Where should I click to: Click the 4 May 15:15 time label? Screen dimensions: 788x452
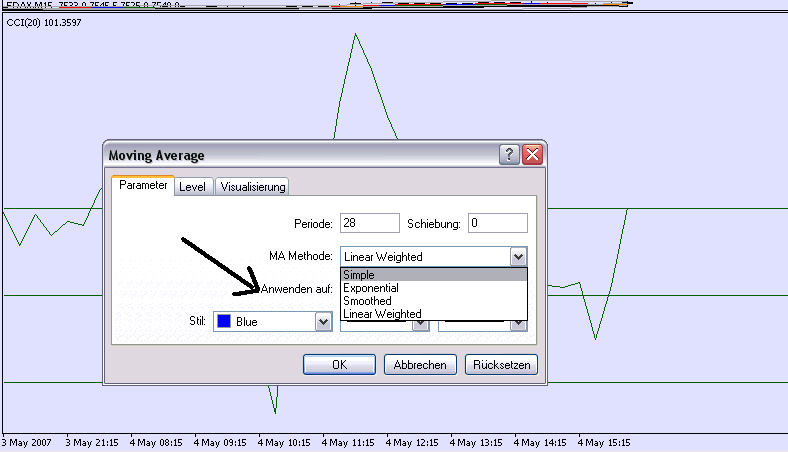pyautogui.click(x=604, y=443)
